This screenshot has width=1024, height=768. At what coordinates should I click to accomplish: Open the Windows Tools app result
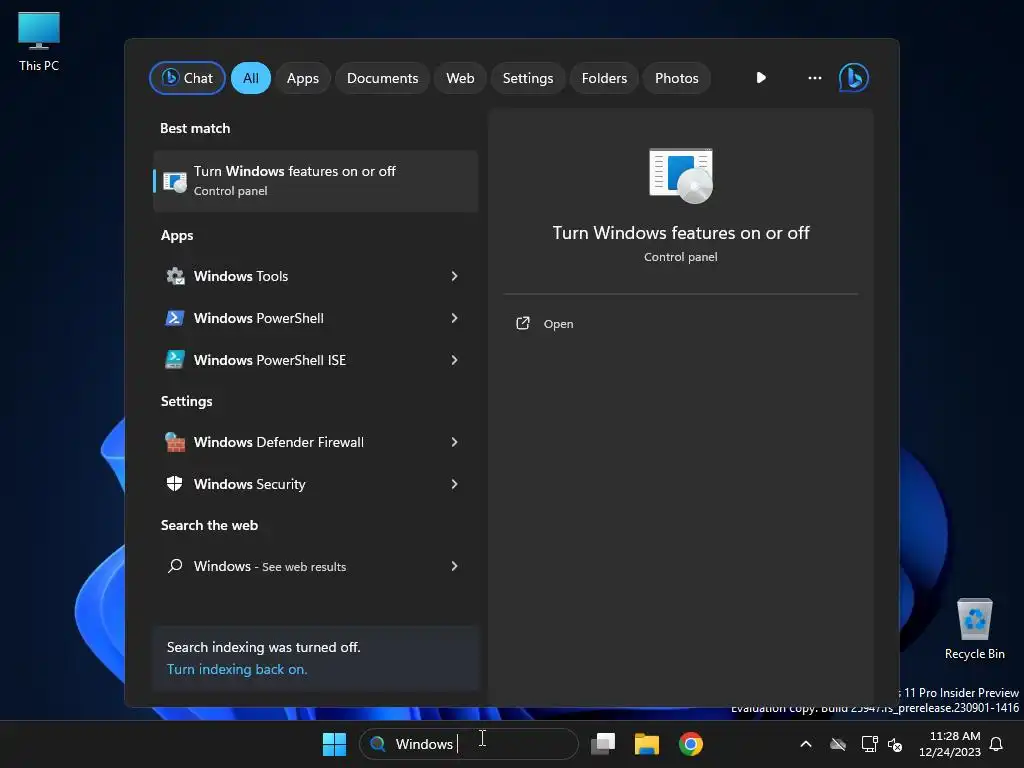pos(315,276)
